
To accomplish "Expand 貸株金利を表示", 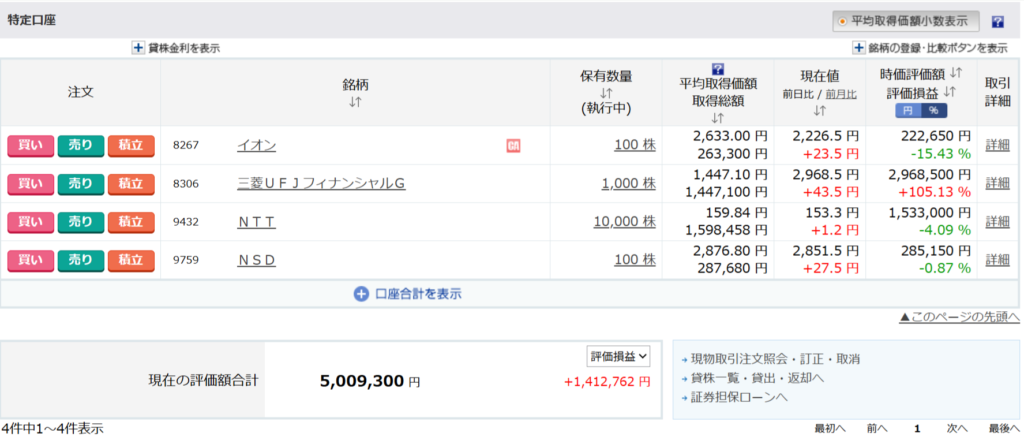I will [x=176, y=48].
